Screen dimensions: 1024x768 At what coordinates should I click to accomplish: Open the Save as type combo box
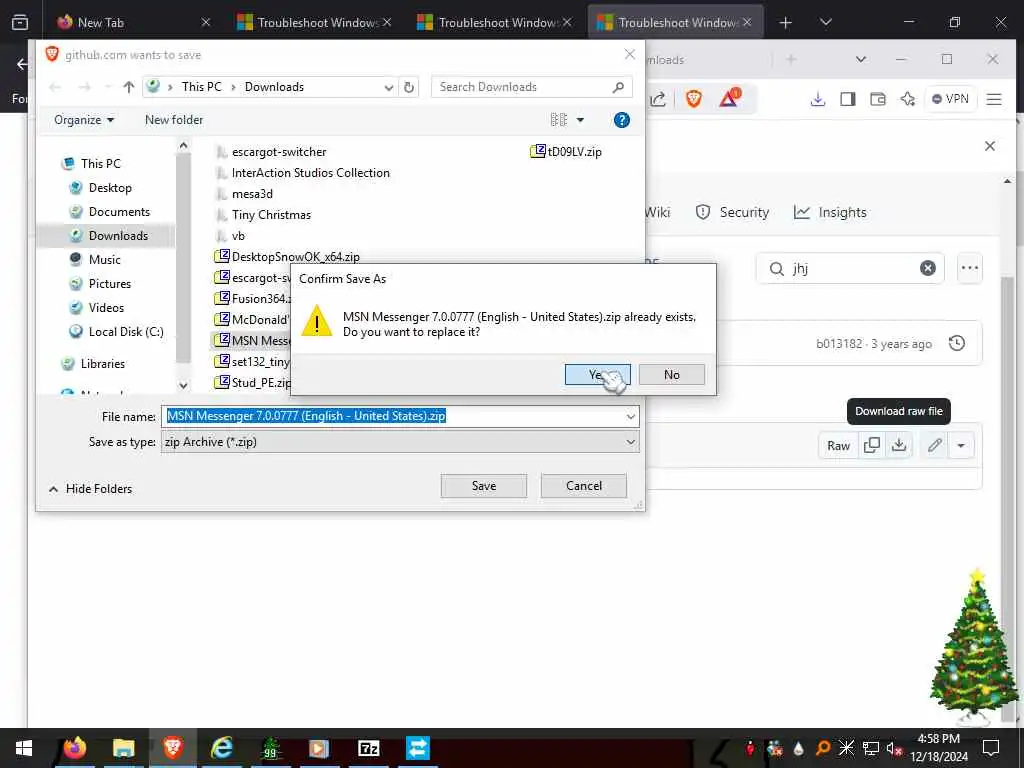400,442
